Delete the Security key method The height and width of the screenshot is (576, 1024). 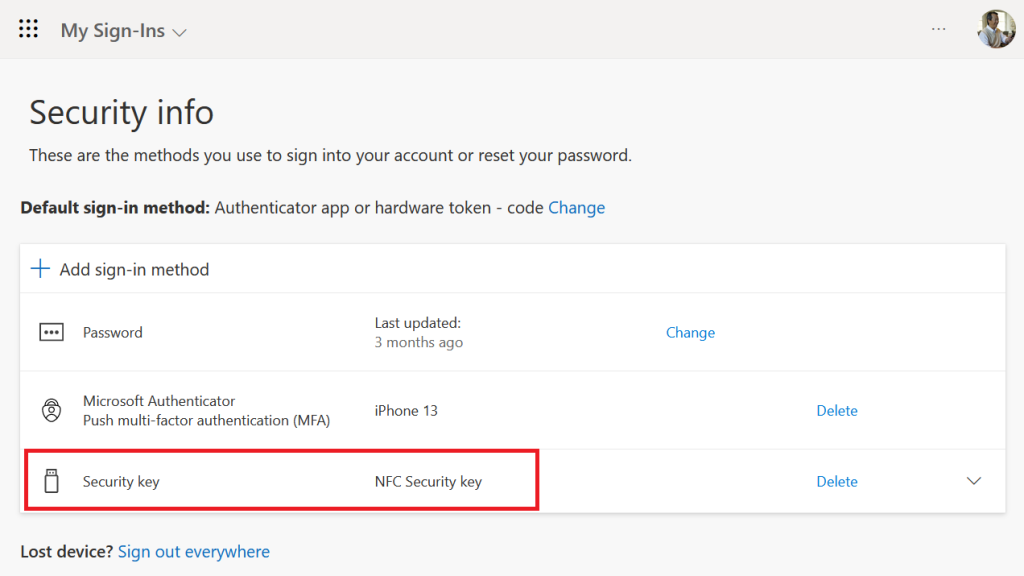[837, 481]
